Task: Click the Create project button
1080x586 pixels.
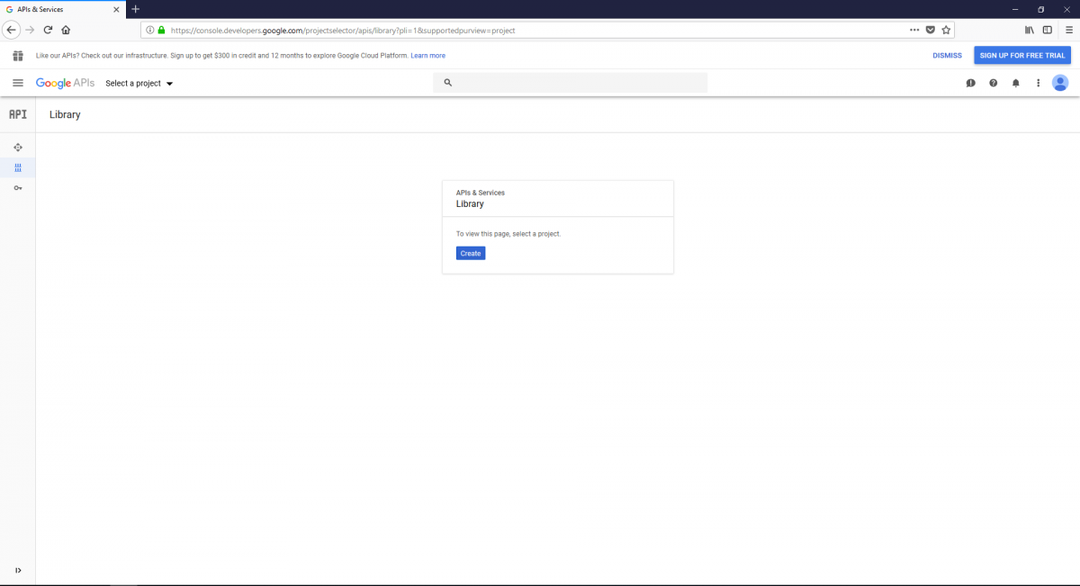Action: (470, 253)
